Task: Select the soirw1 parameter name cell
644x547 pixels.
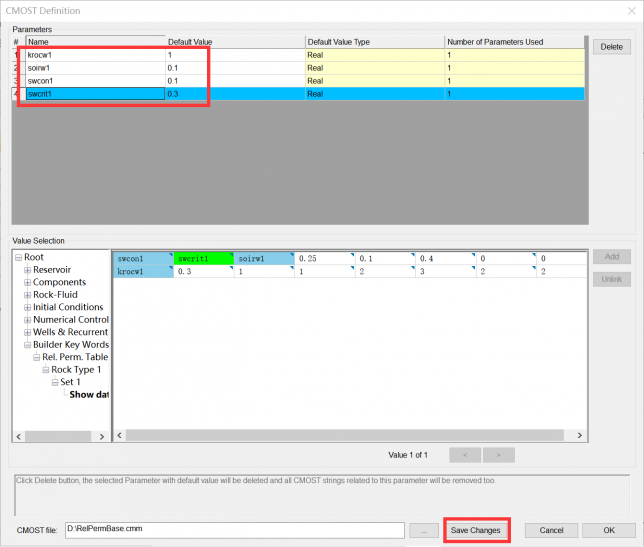Action: click(95, 67)
